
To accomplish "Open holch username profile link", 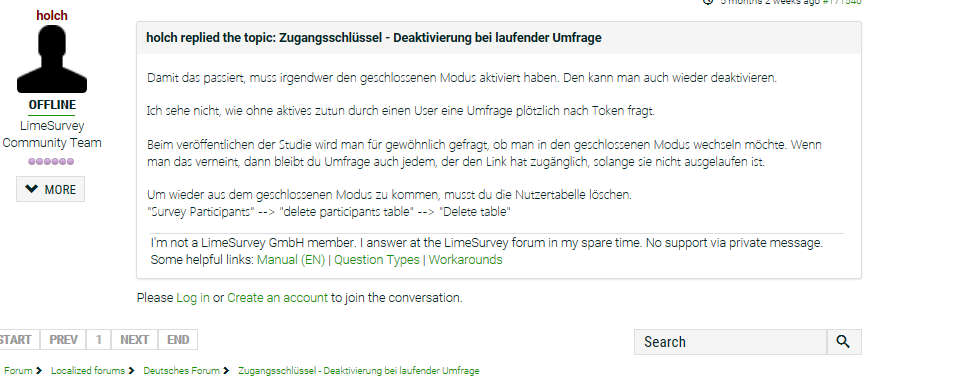I will [52, 15].
